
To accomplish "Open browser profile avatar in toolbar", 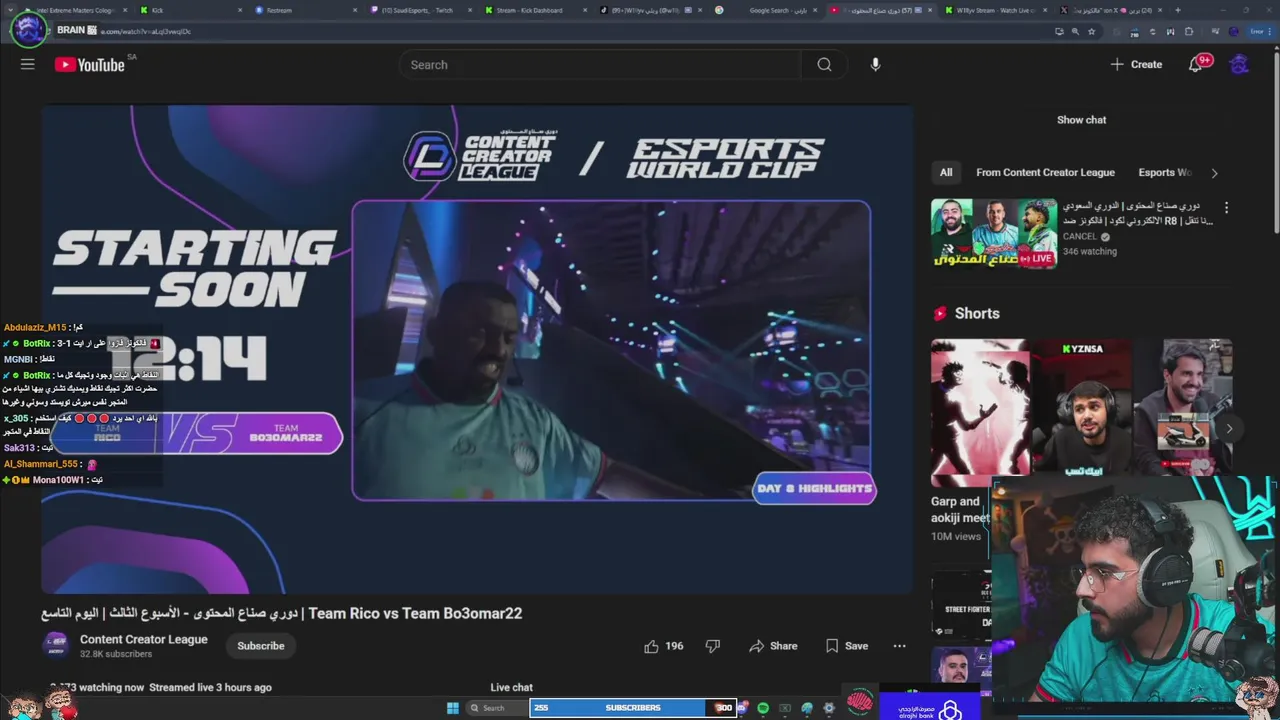I will coord(1234,31).
